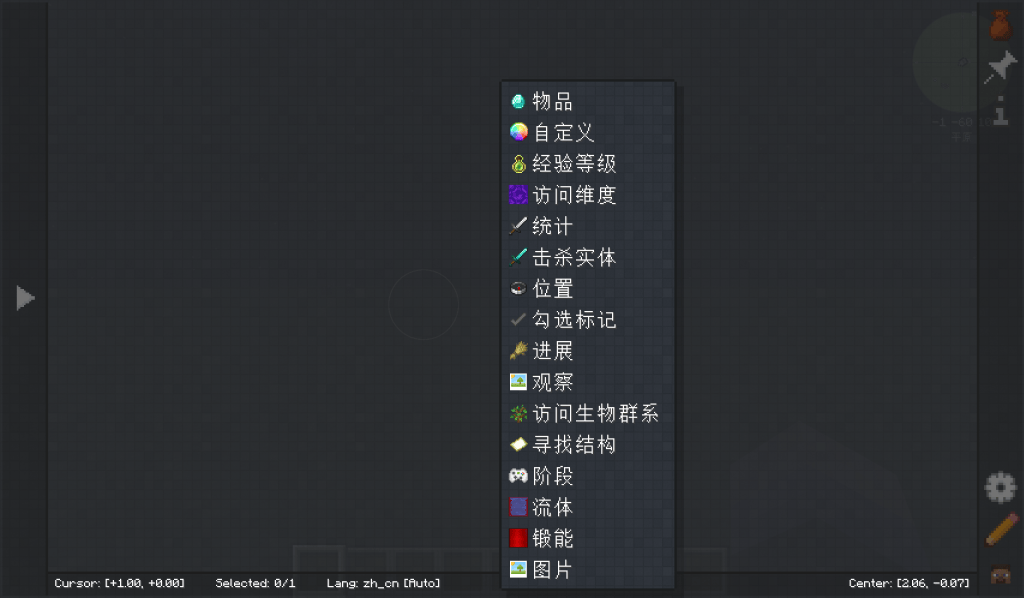Pick 访问生物群系 from the list

click(x=594, y=413)
